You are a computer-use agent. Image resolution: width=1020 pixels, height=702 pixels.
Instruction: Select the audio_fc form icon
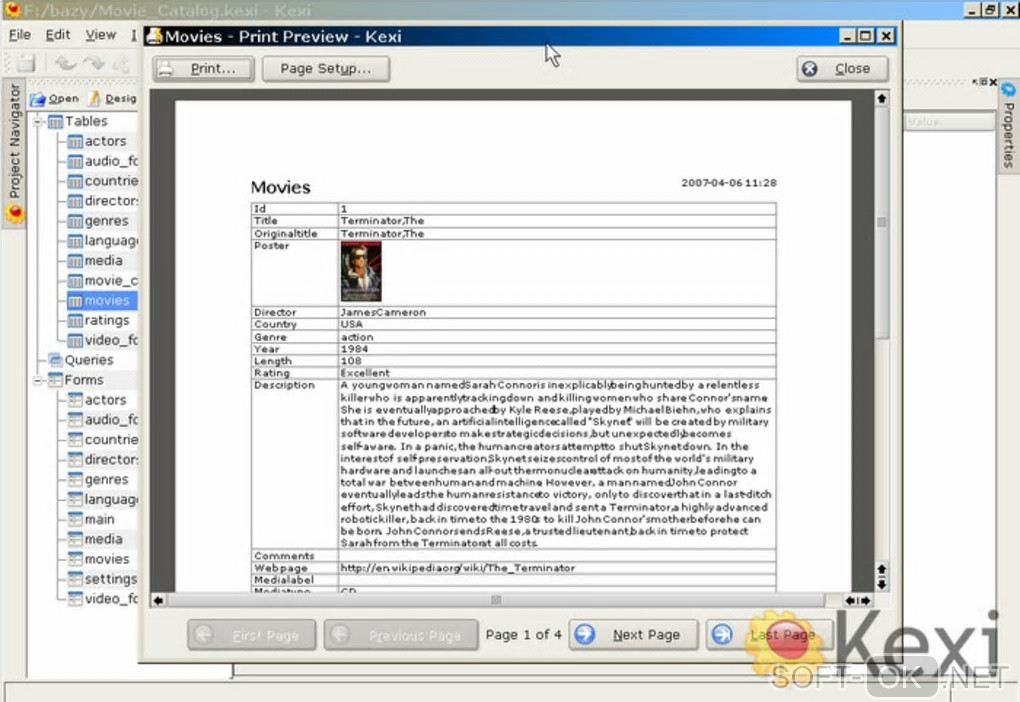(x=75, y=420)
